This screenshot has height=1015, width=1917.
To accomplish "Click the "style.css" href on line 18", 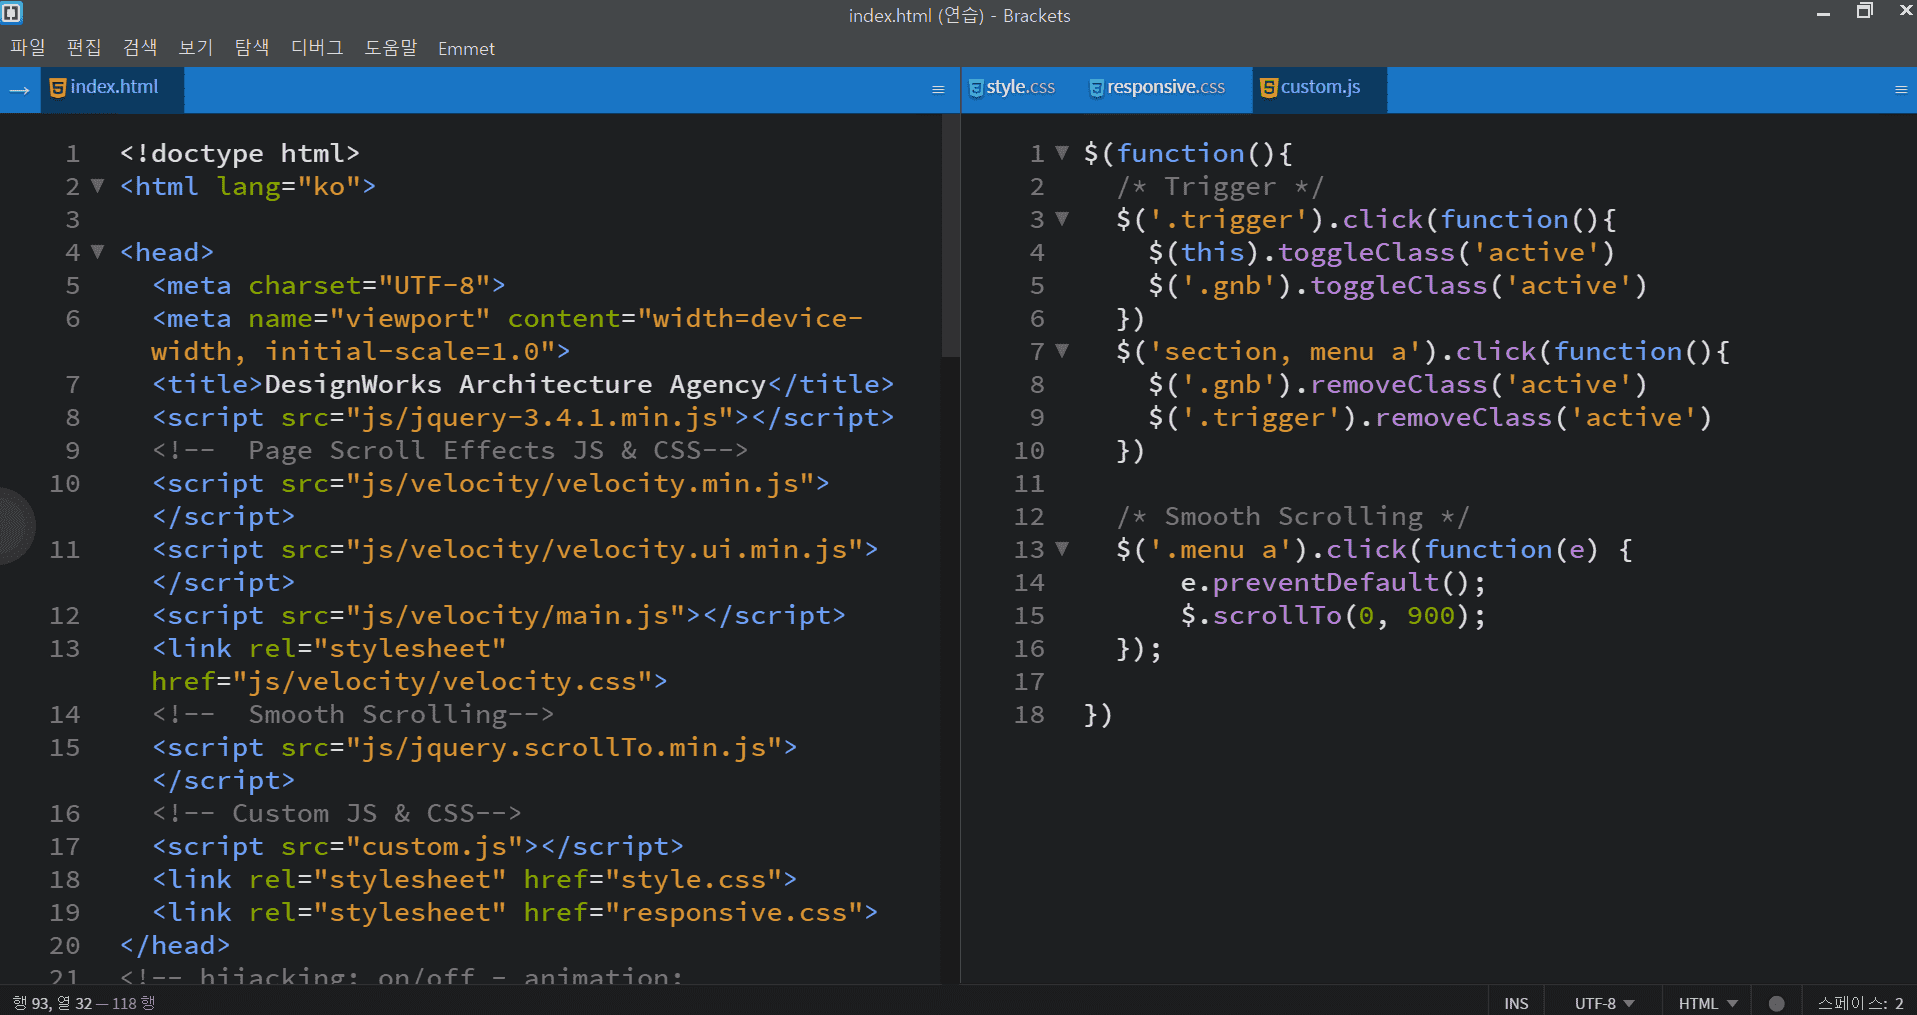I will tap(694, 879).
